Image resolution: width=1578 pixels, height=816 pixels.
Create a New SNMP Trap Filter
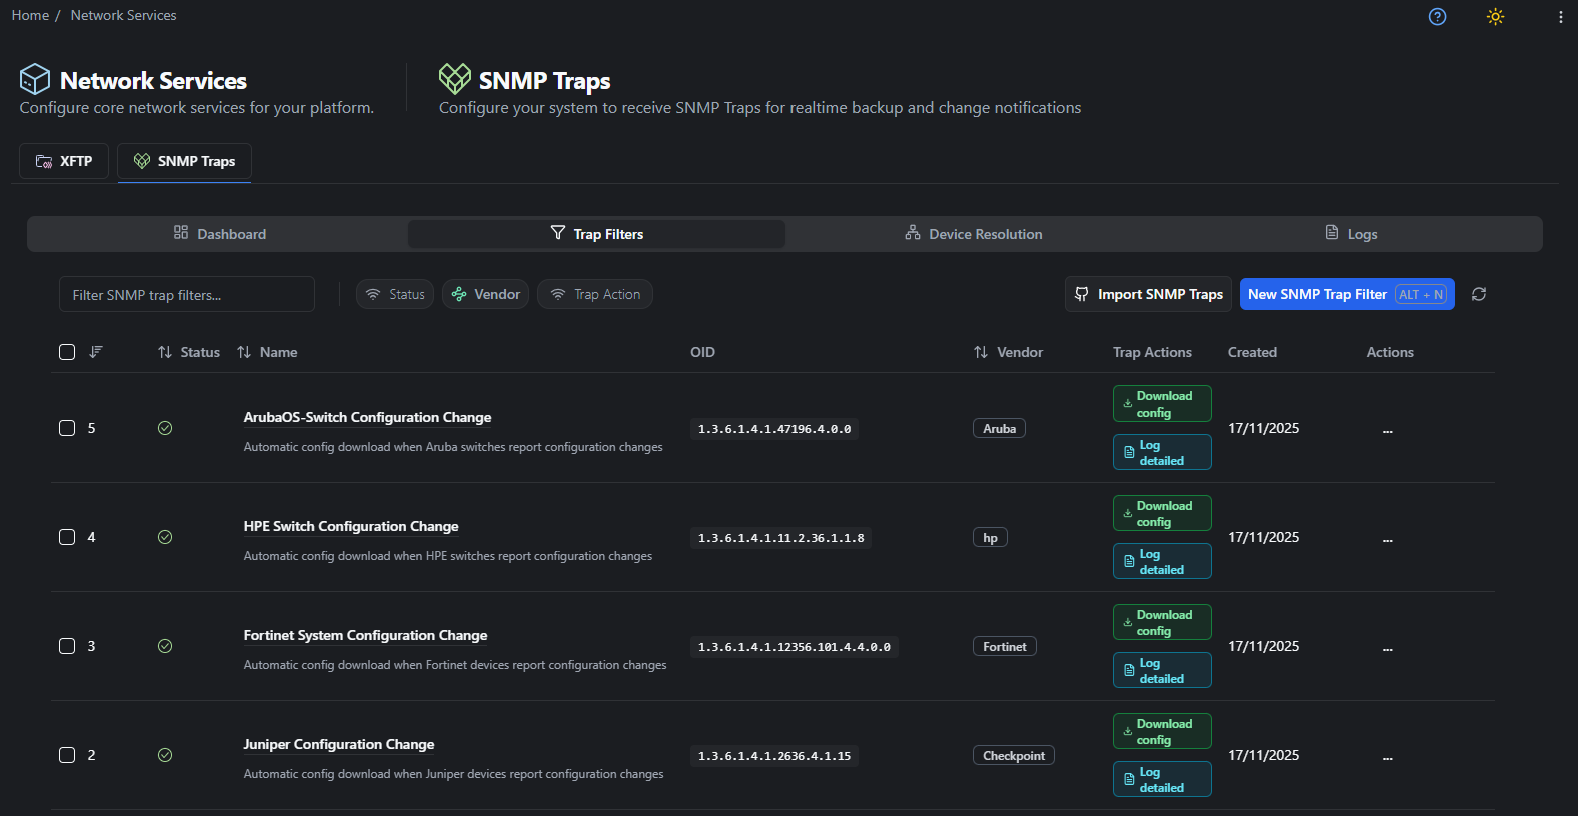[x=1347, y=294]
